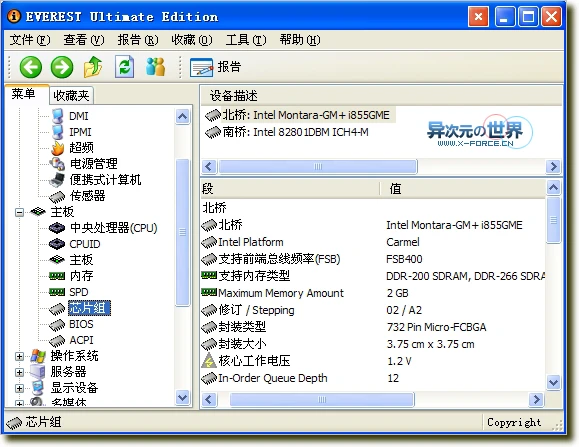This screenshot has width=579, height=447.
Task: Click the Copyright status bar text
Action: coord(514,422)
